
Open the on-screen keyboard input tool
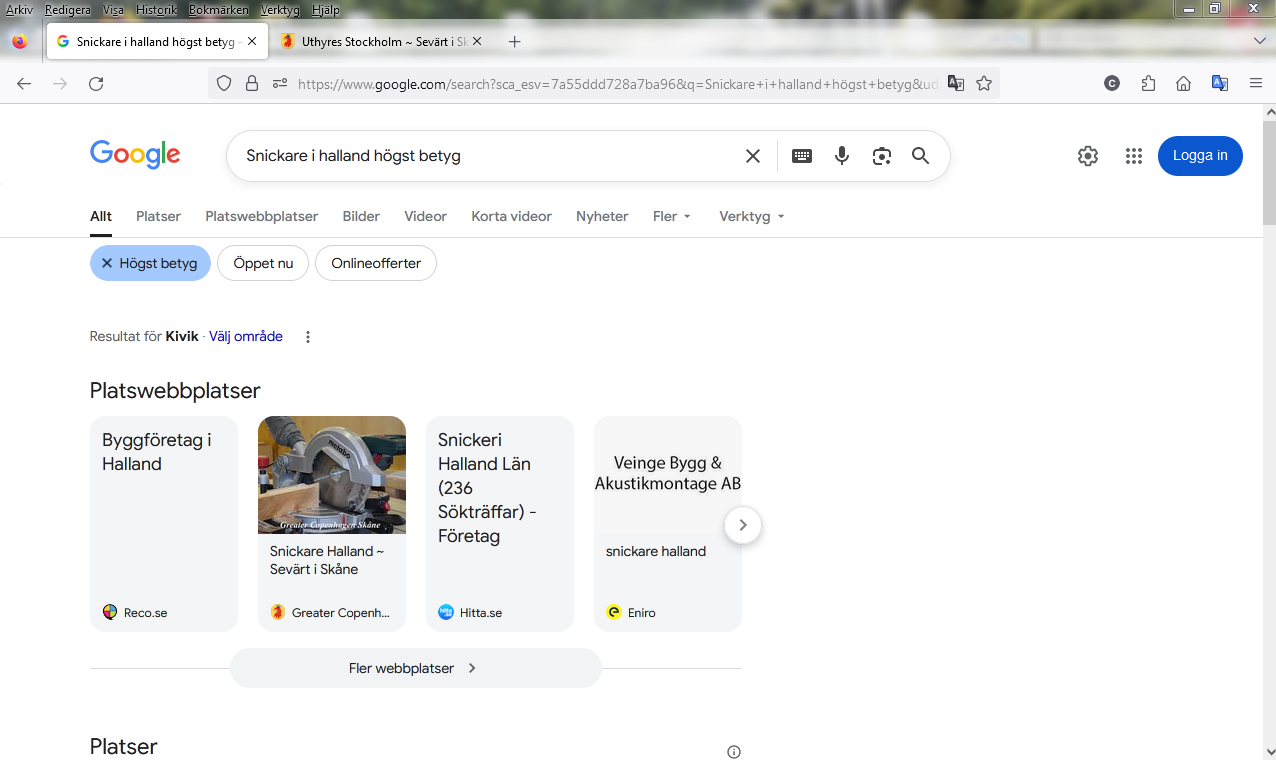click(802, 156)
